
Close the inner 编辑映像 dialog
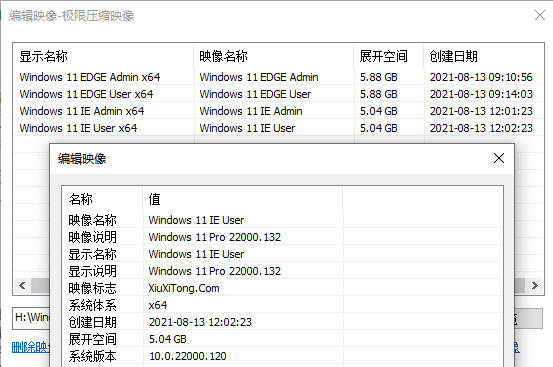click(499, 158)
